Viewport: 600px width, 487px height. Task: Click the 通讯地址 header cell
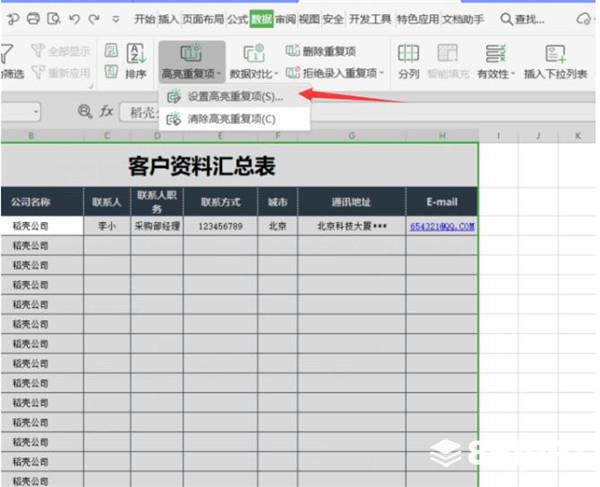pyautogui.click(x=351, y=202)
